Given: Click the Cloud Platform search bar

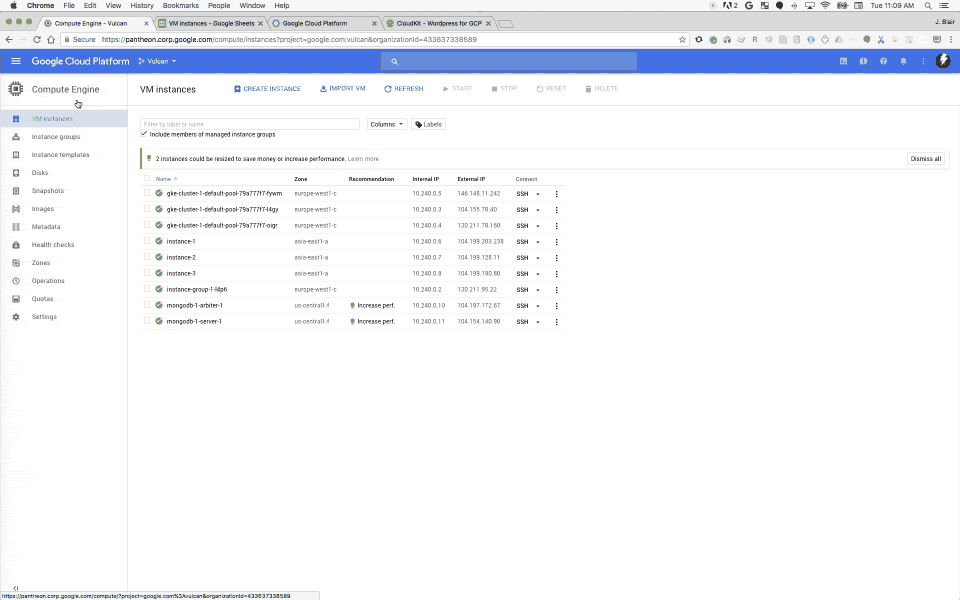Looking at the screenshot, I should (509, 61).
